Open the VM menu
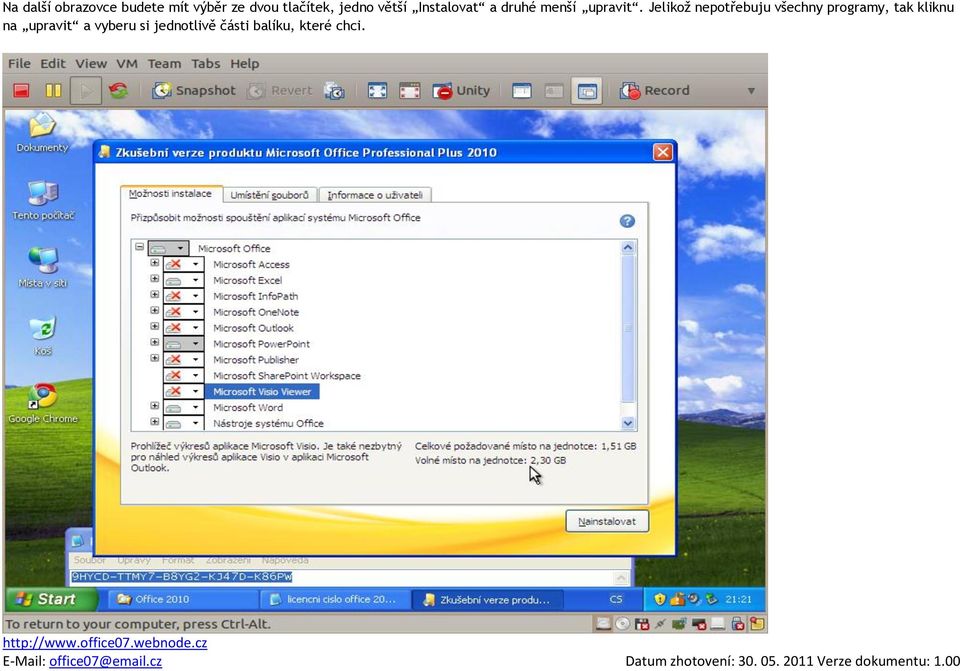This screenshot has height=671, width=960. 127,64
